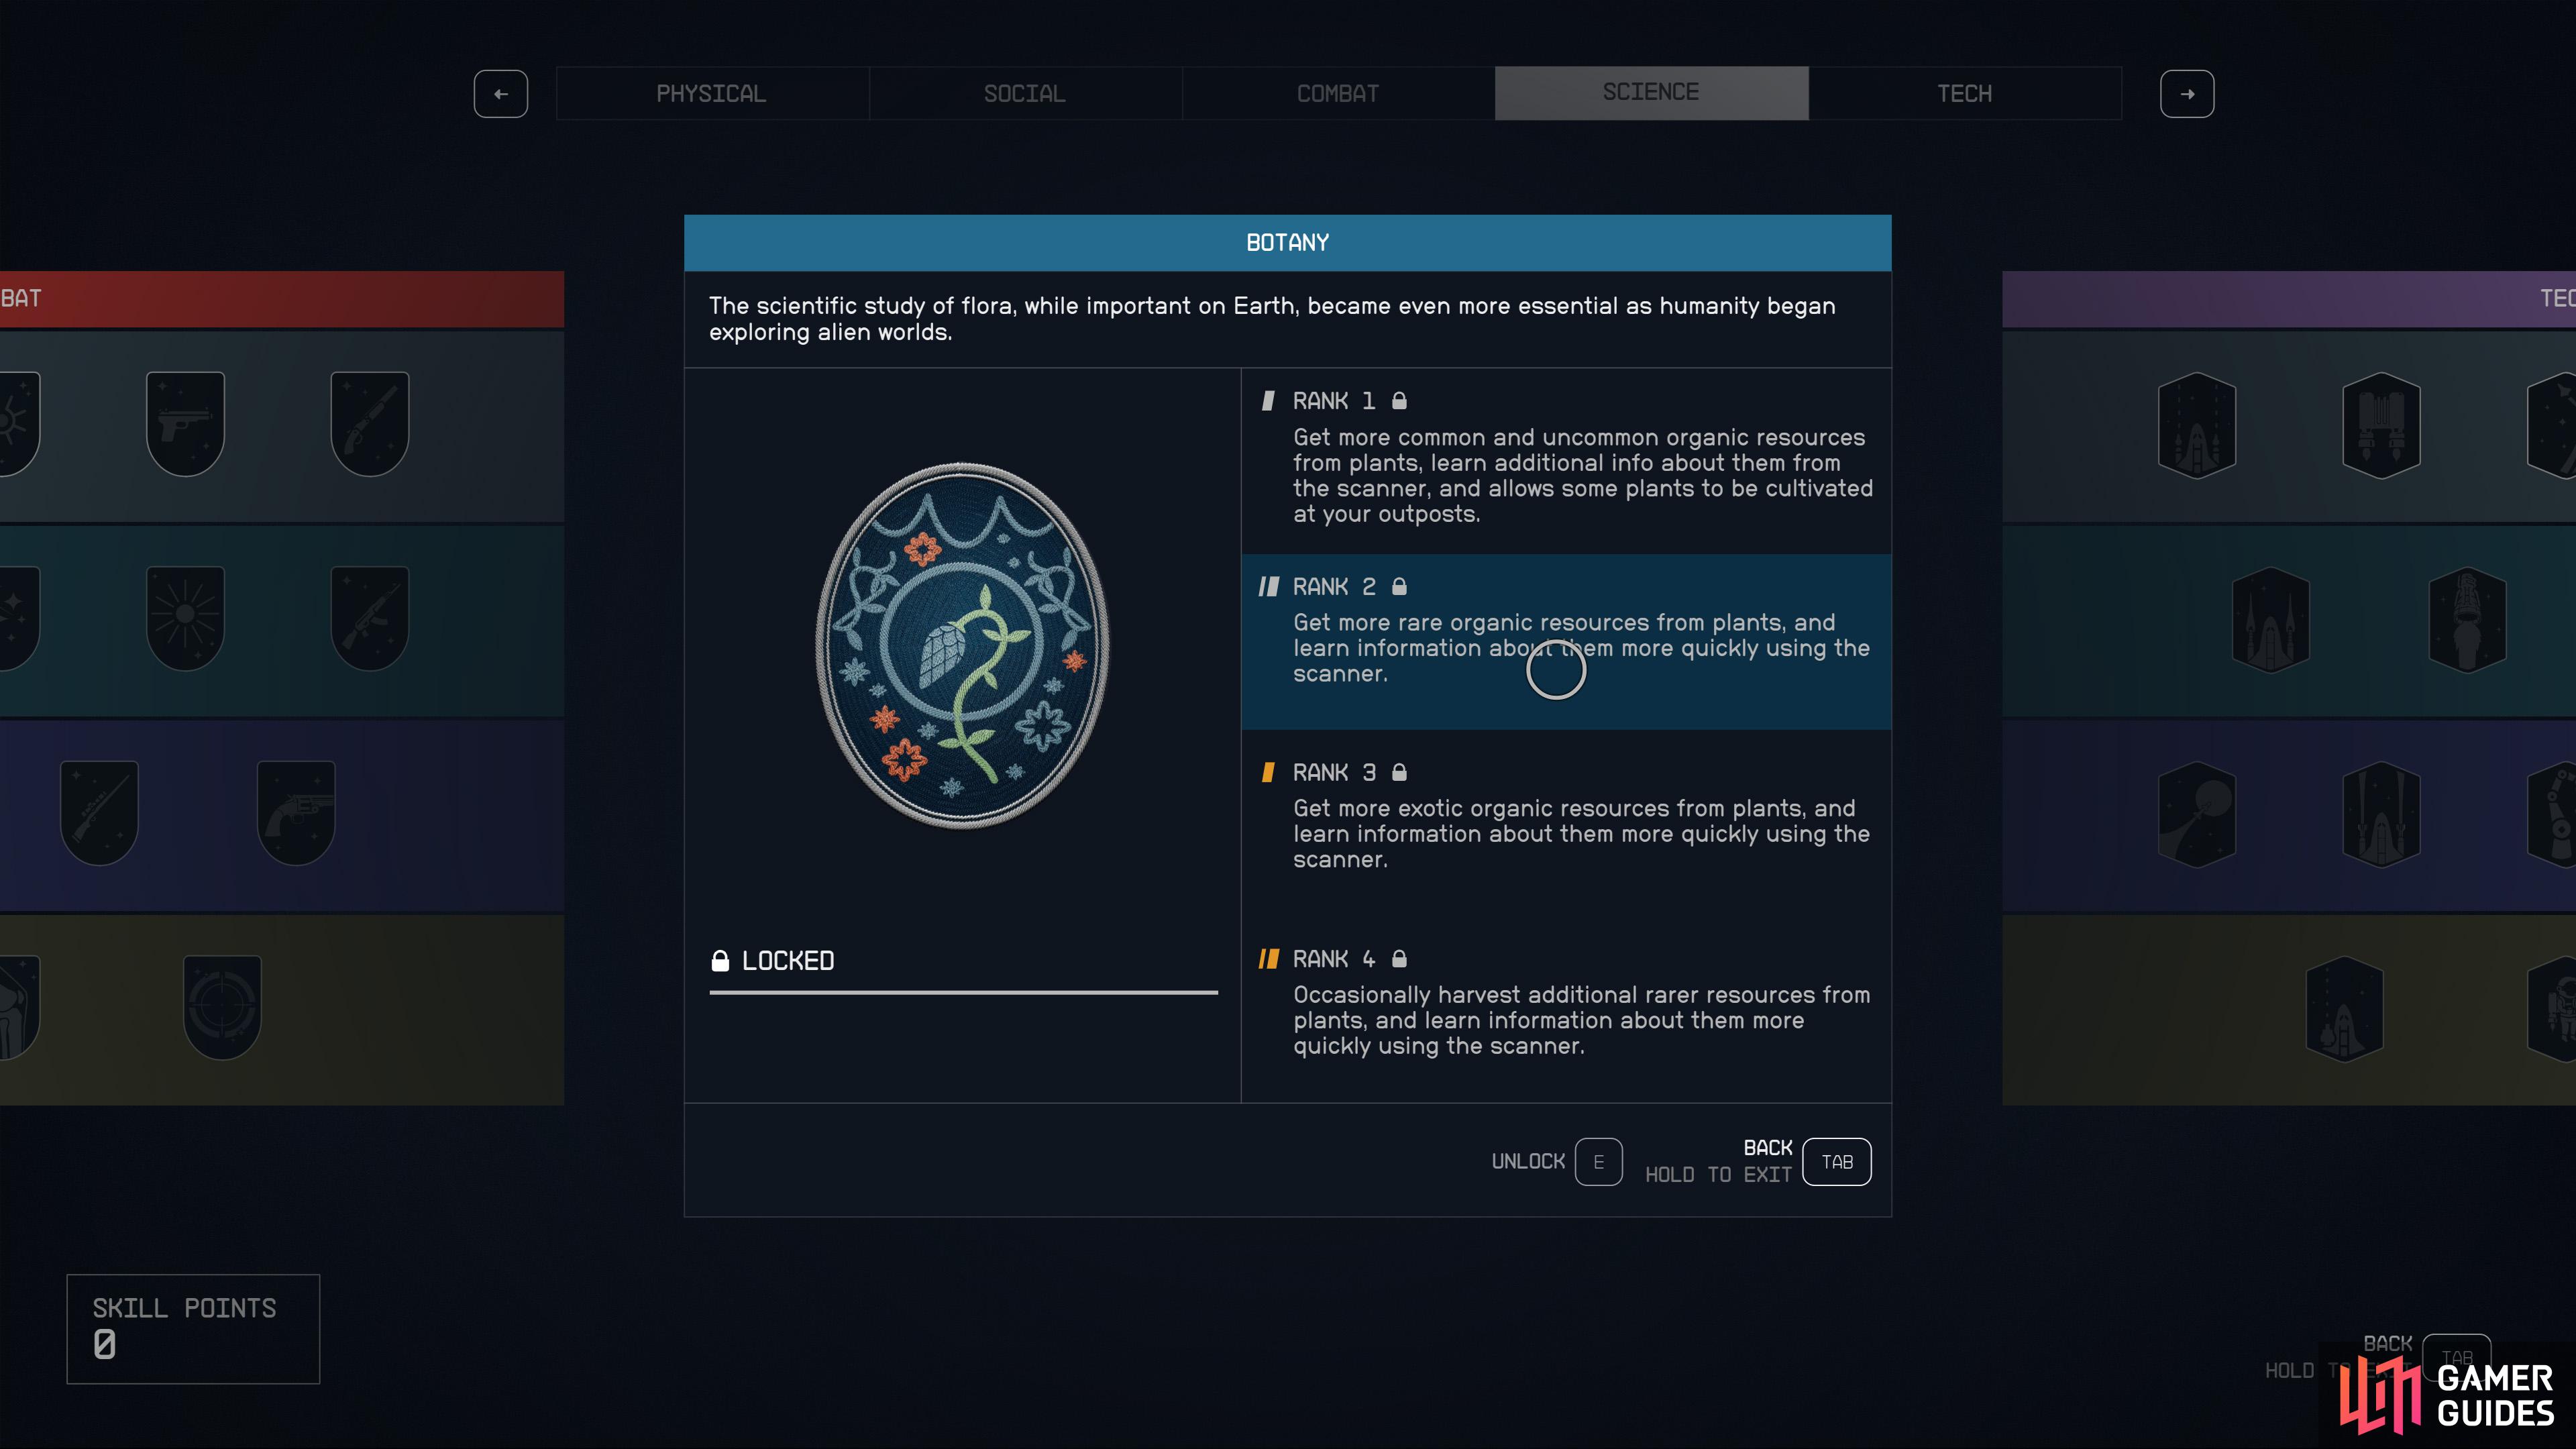Select the crosshair targeting skill badge
This screenshot has width=2576, height=1449.
222,1007
